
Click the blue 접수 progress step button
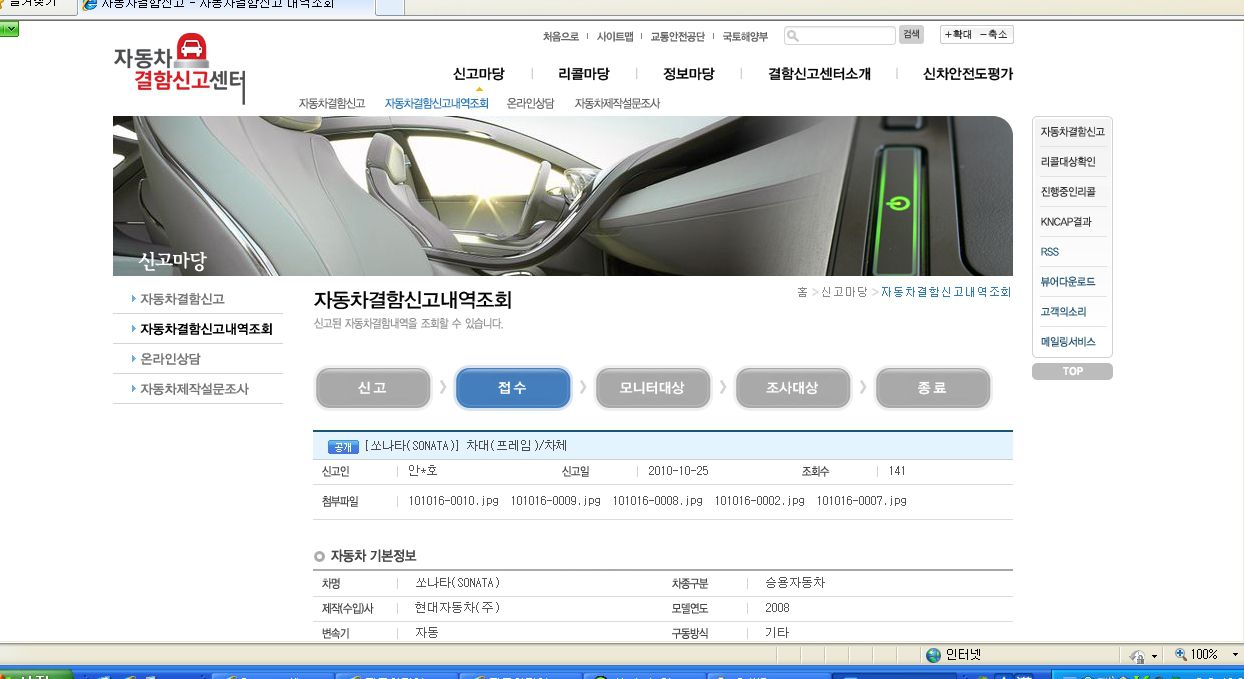[513, 388]
